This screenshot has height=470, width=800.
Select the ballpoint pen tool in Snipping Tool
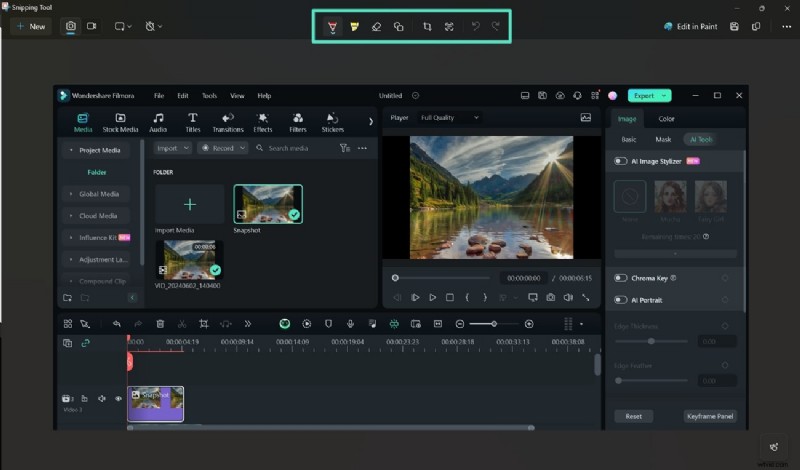(x=333, y=26)
